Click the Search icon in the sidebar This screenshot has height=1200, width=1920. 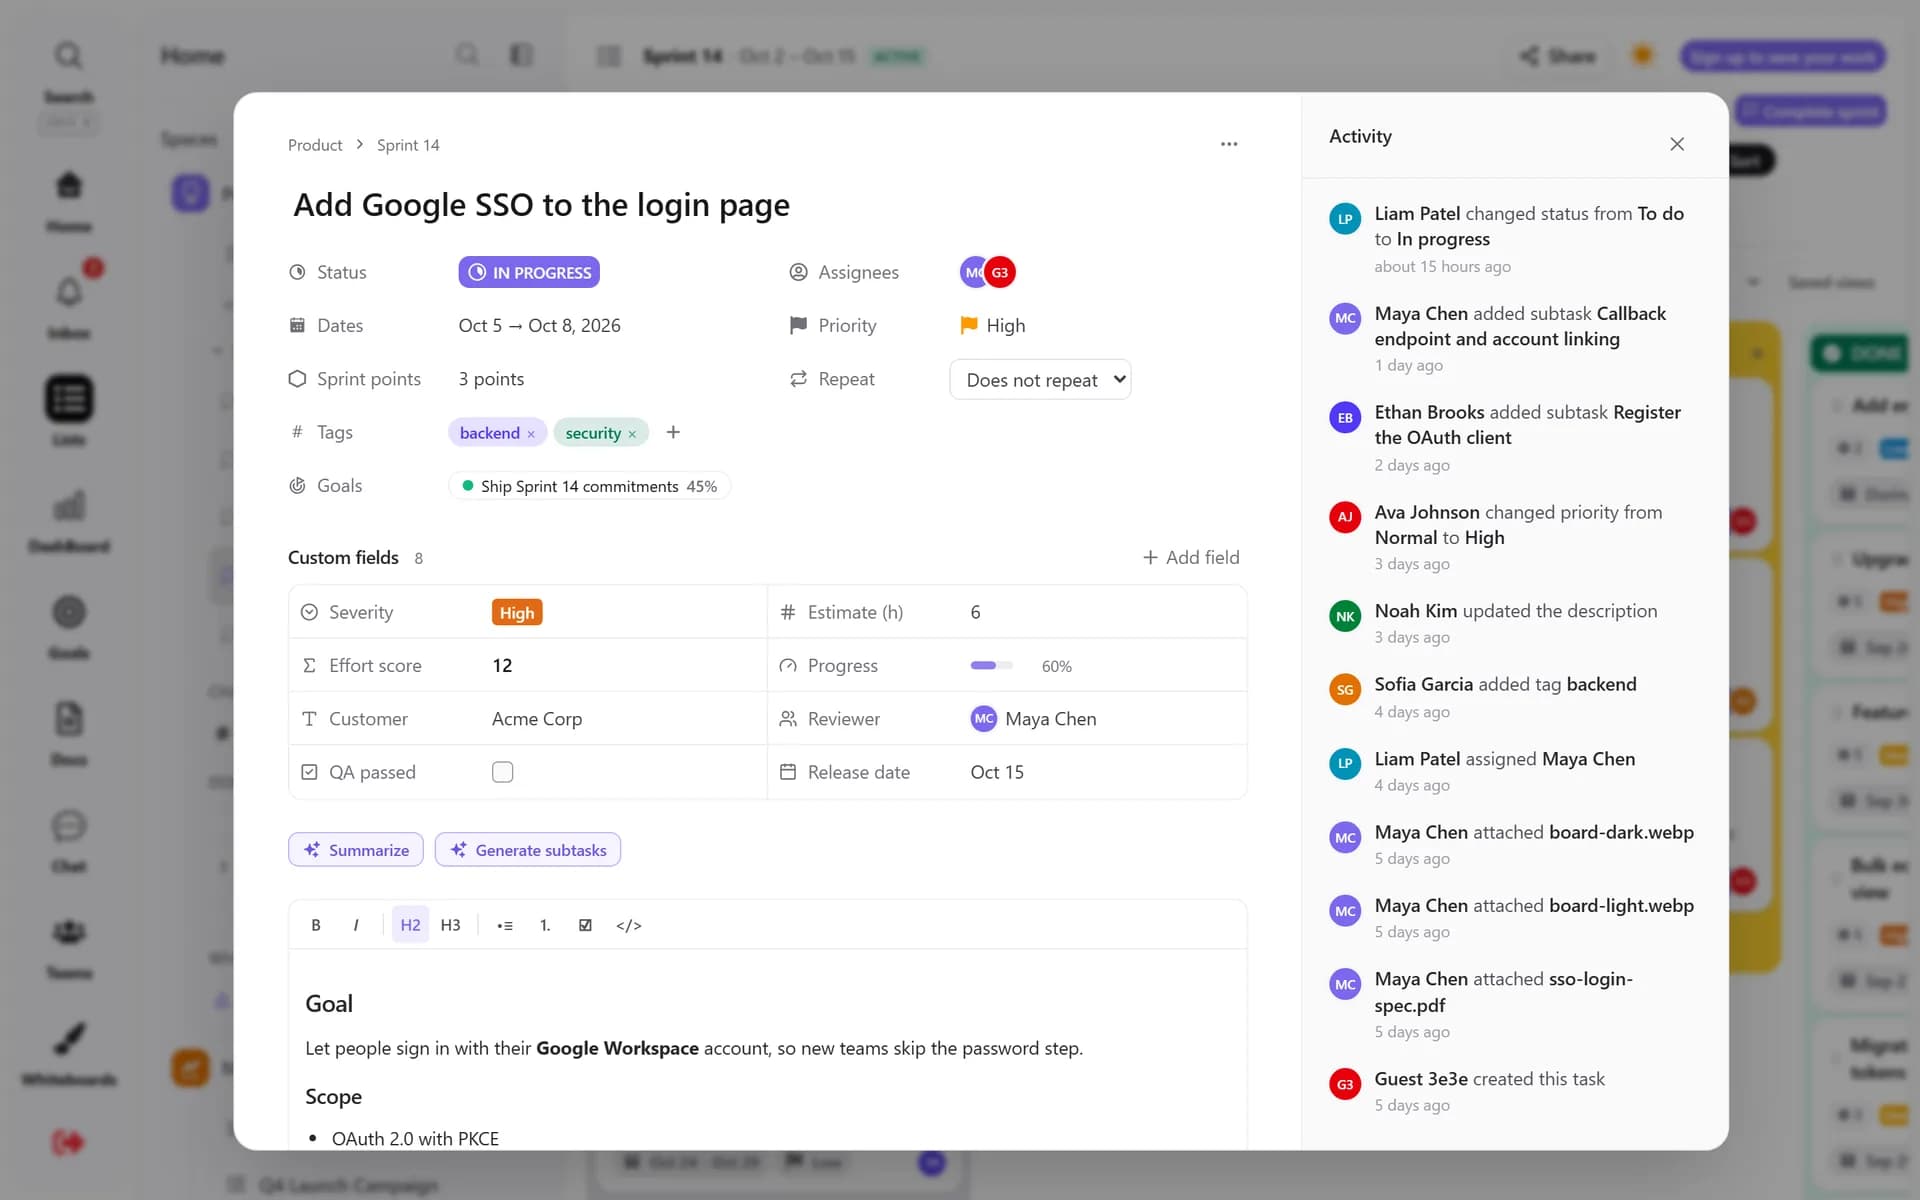pyautogui.click(x=68, y=56)
